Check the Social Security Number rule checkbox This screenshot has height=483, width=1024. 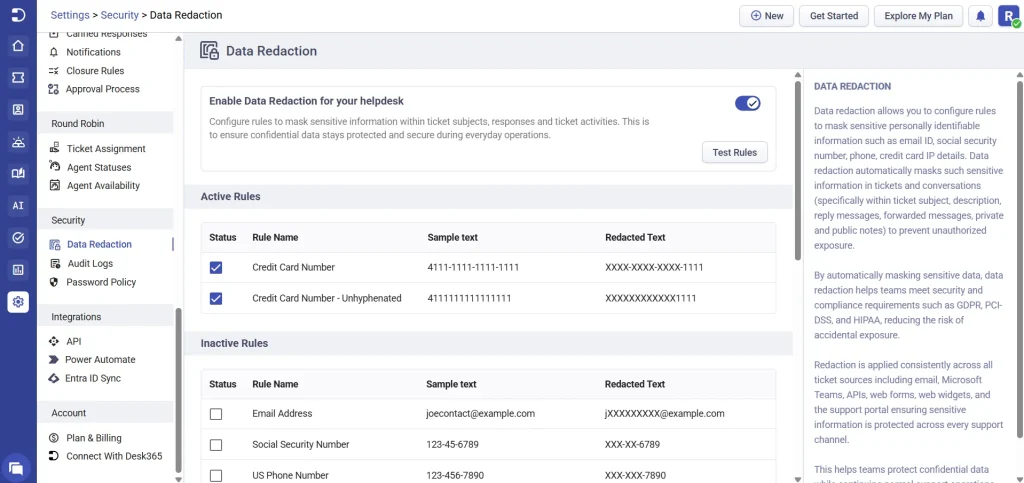pyautogui.click(x=216, y=445)
